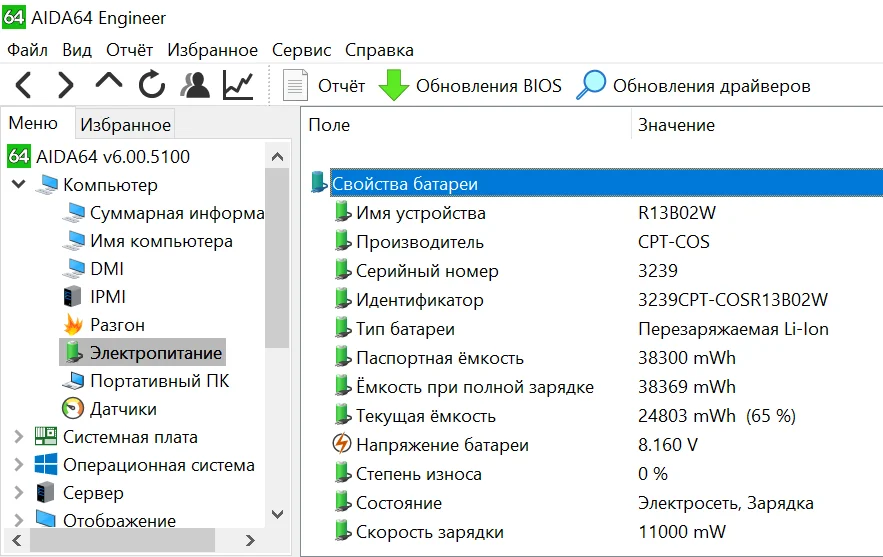883x557 pixels.
Task: Open the Избранное menu in menu bar
Action: click(212, 50)
